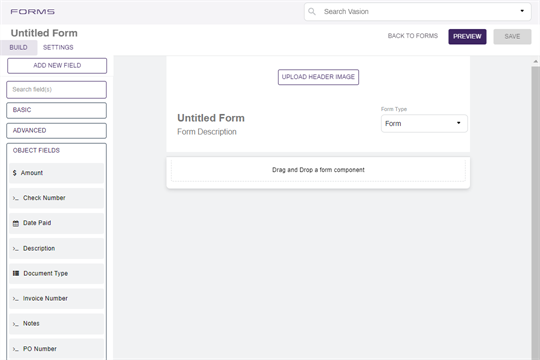540x360 pixels.
Task: Open the Form Type dropdown
Action: (424, 123)
